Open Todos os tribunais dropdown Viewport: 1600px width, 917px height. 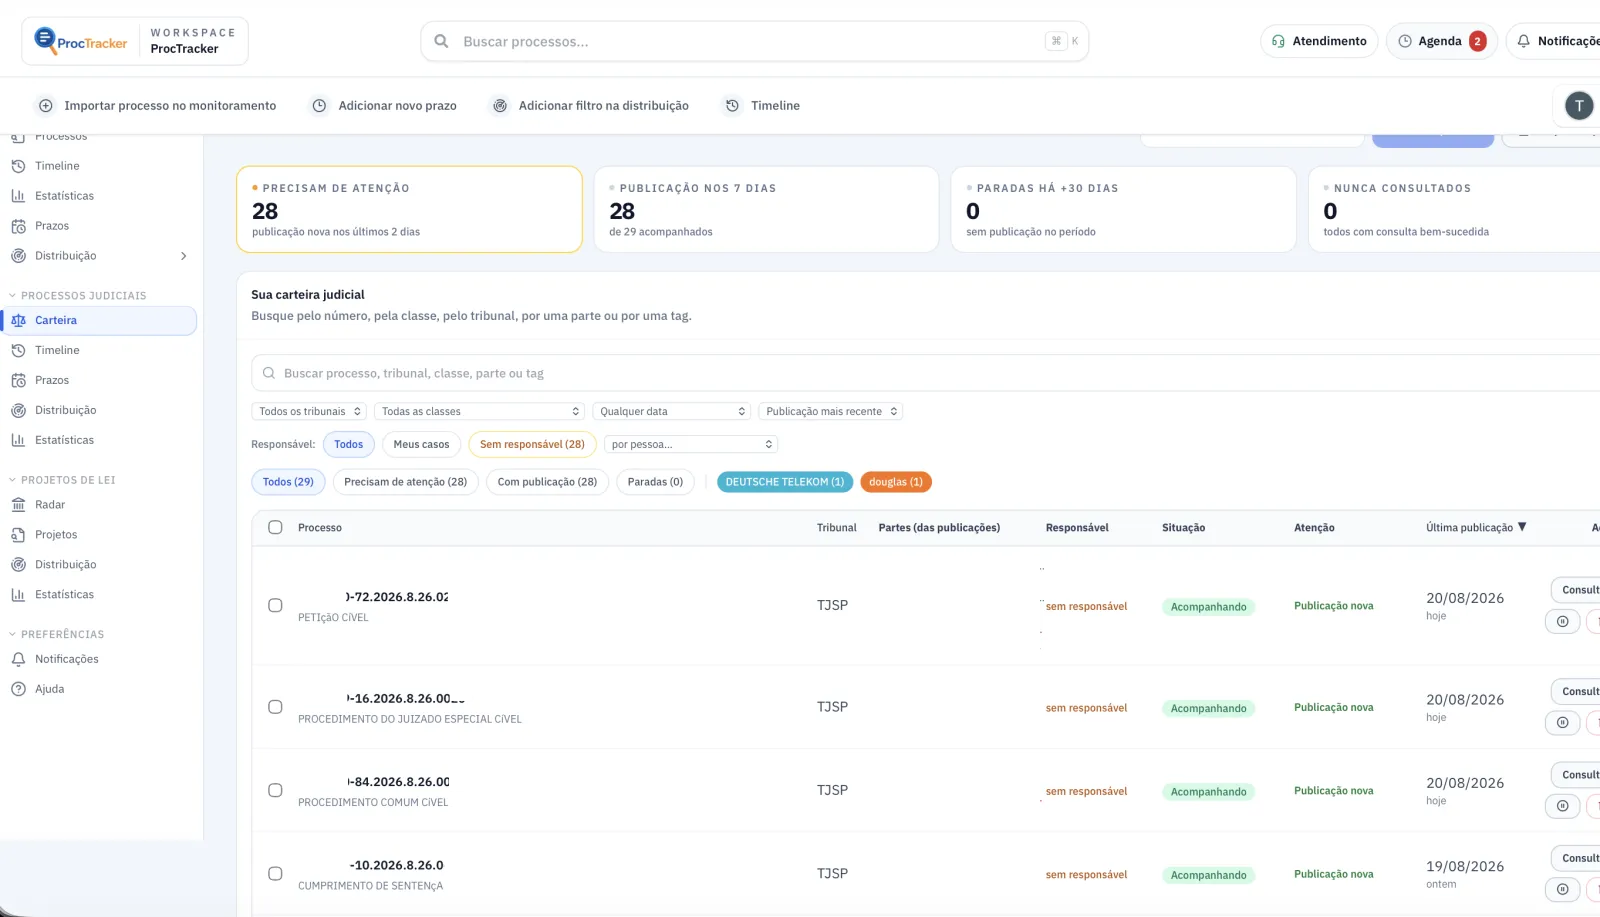[308, 411]
